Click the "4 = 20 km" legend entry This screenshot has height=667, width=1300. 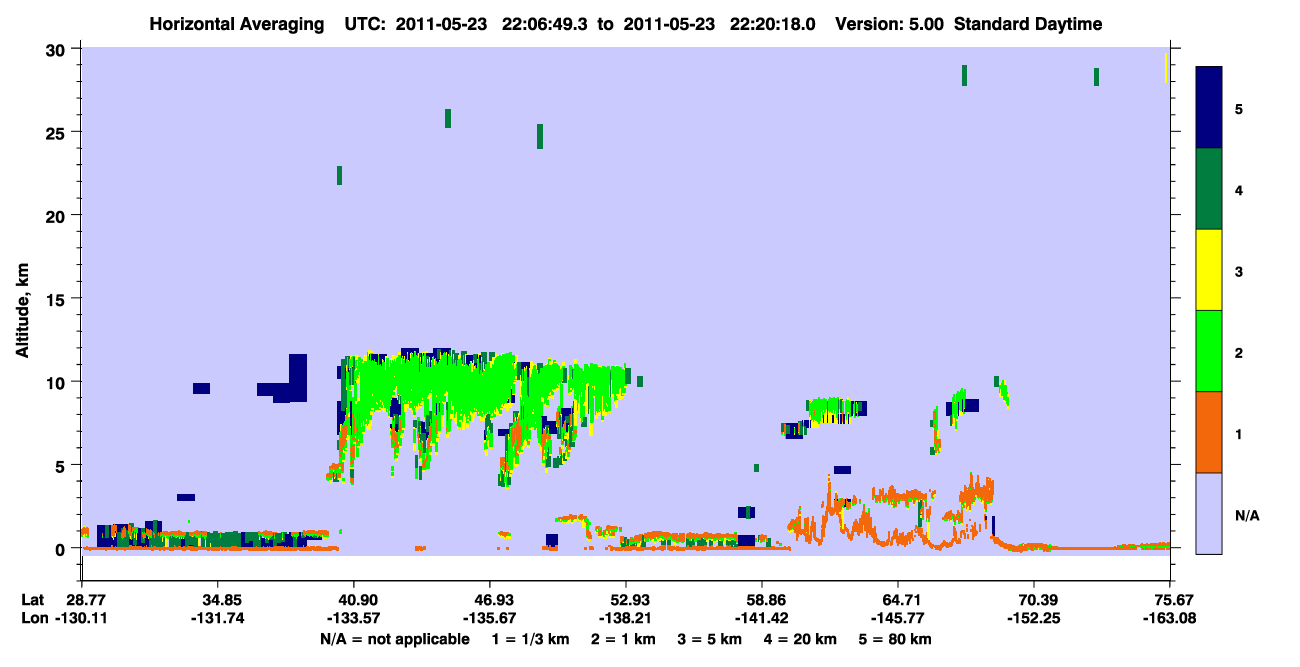click(x=798, y=639)
